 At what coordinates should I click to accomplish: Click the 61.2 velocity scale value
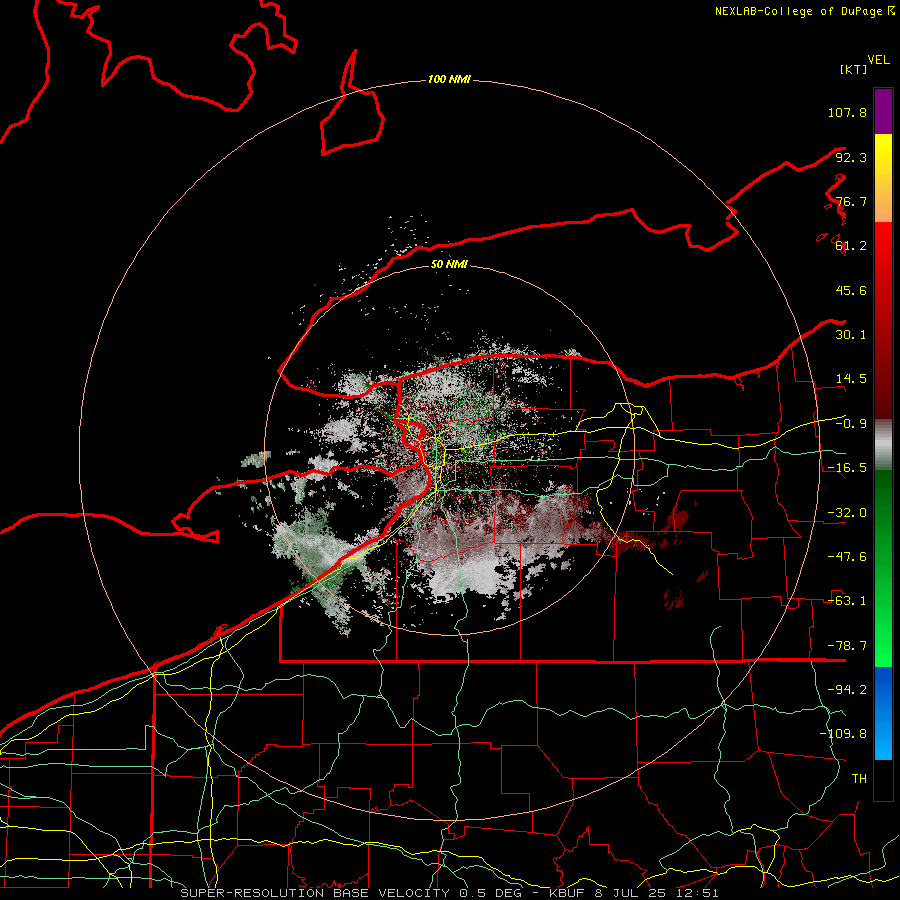(x=851, y=246)
